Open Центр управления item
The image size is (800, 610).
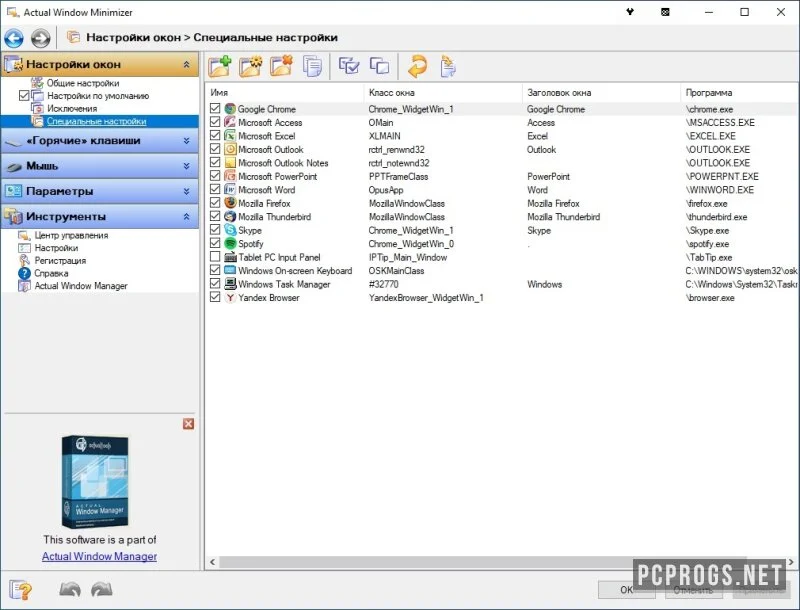71,236
